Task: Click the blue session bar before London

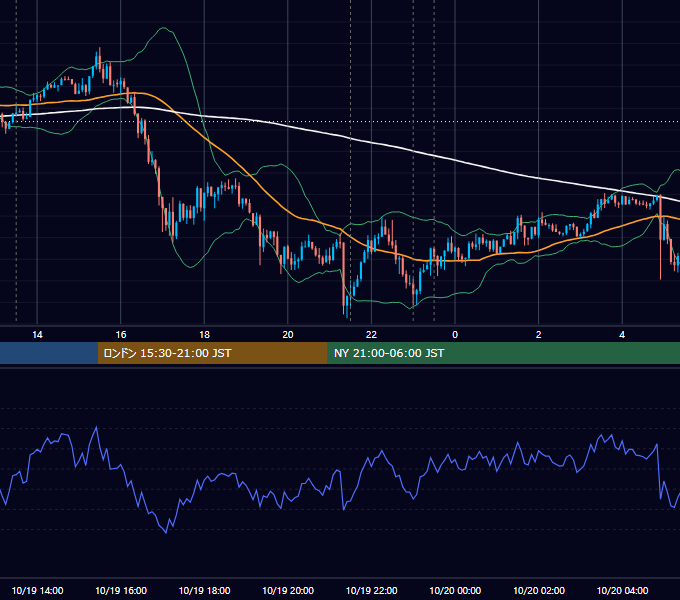Action: (x=49, y=353)
